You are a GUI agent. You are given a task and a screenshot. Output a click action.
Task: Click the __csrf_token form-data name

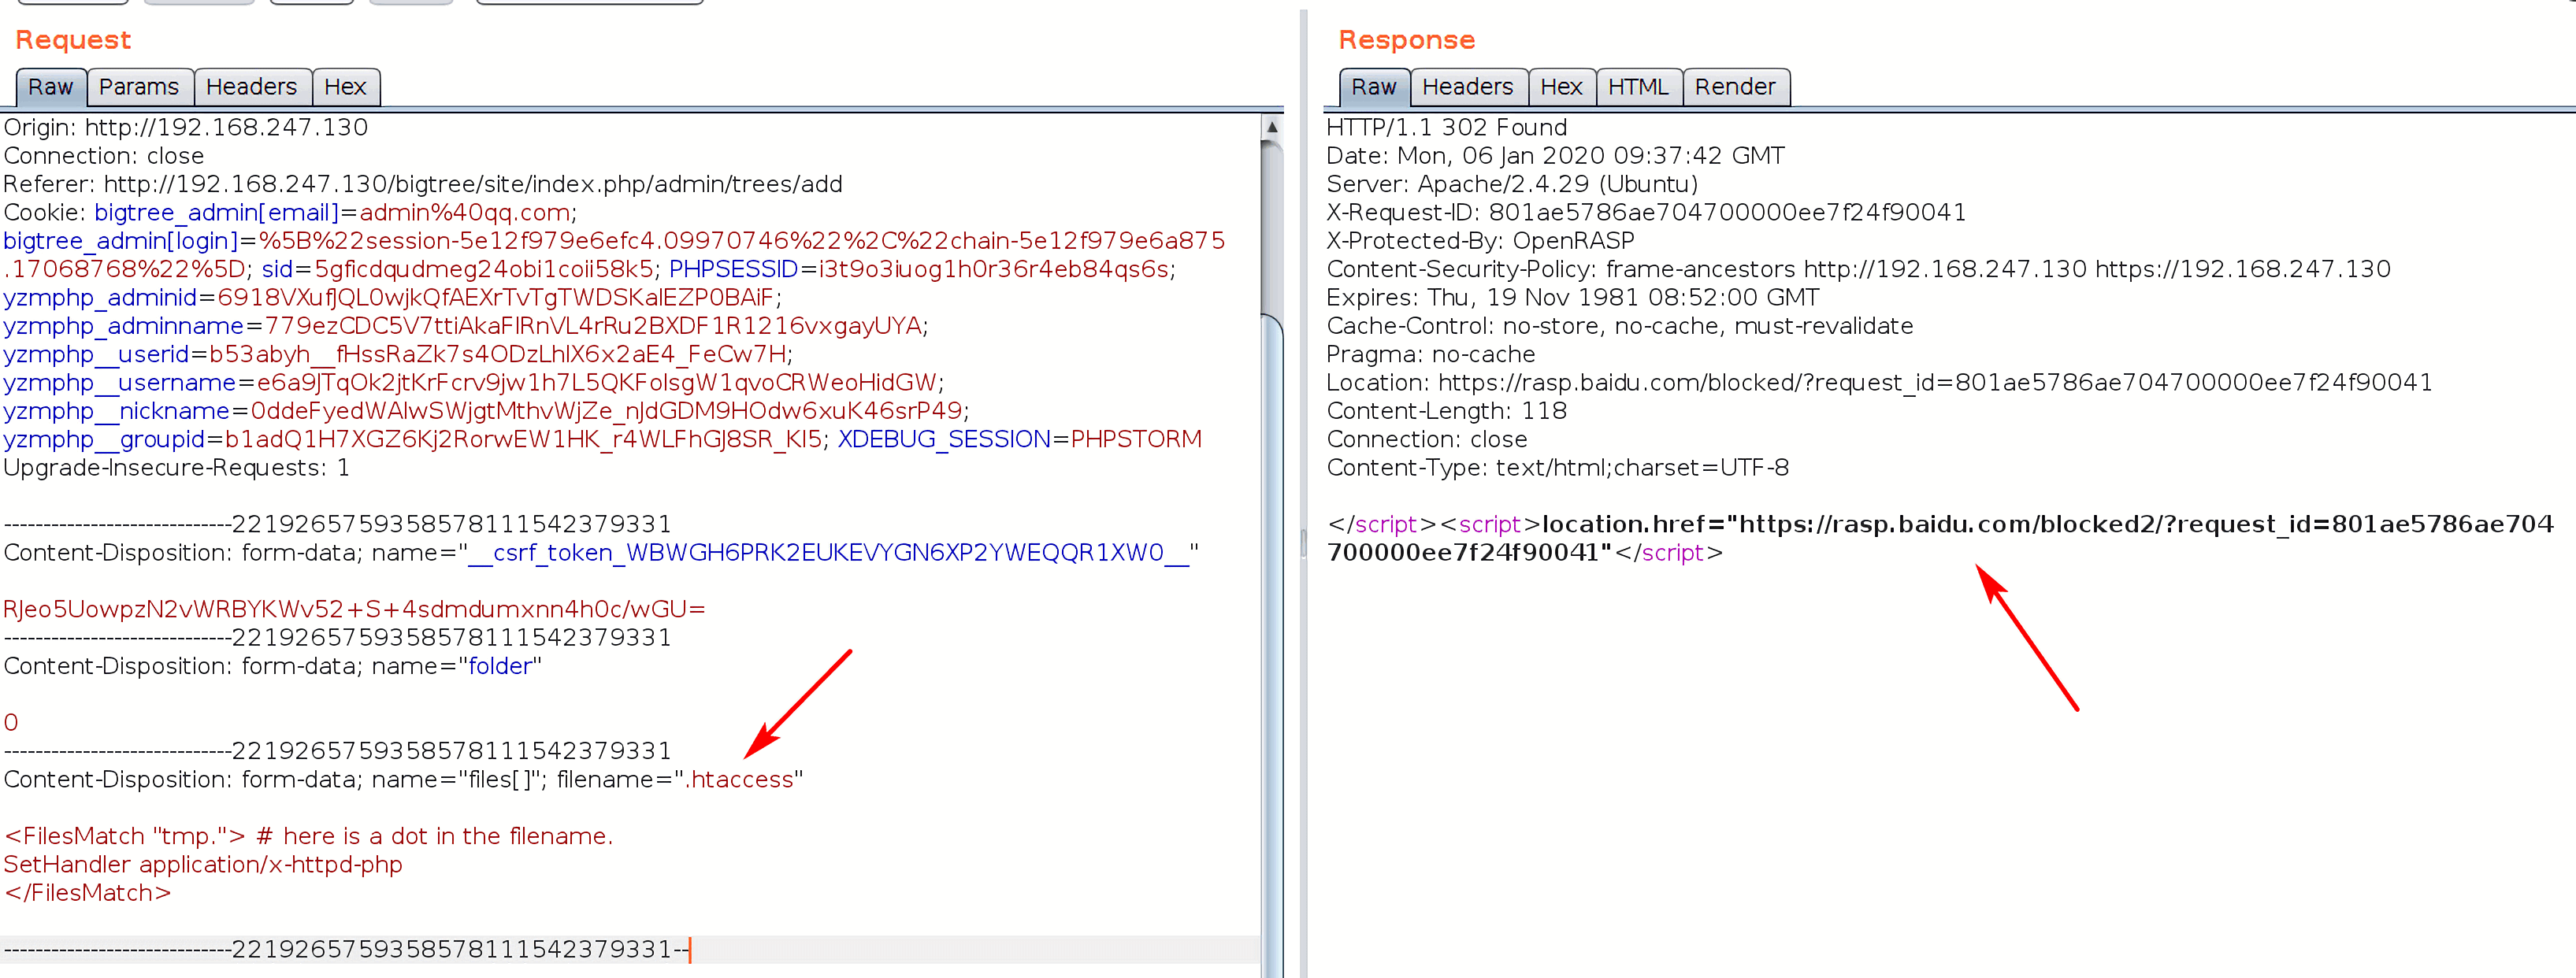(829, 553)
